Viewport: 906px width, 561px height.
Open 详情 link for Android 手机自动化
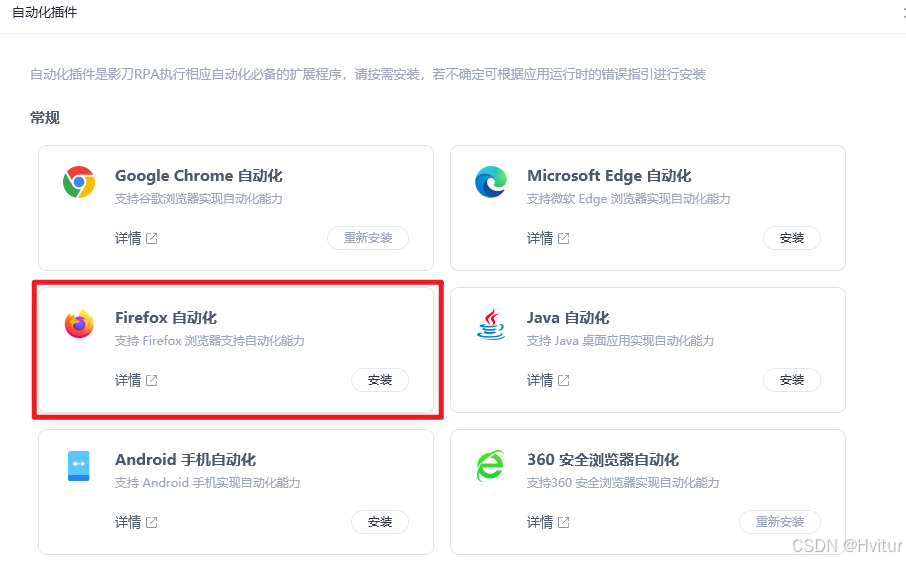pos(128,522)
